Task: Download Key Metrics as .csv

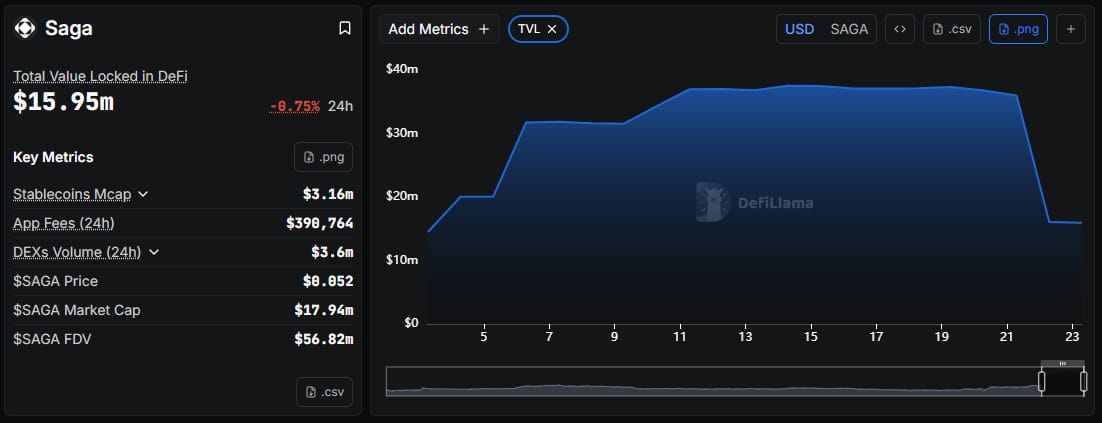Action: pyautogui.click(x=324, y=392)
